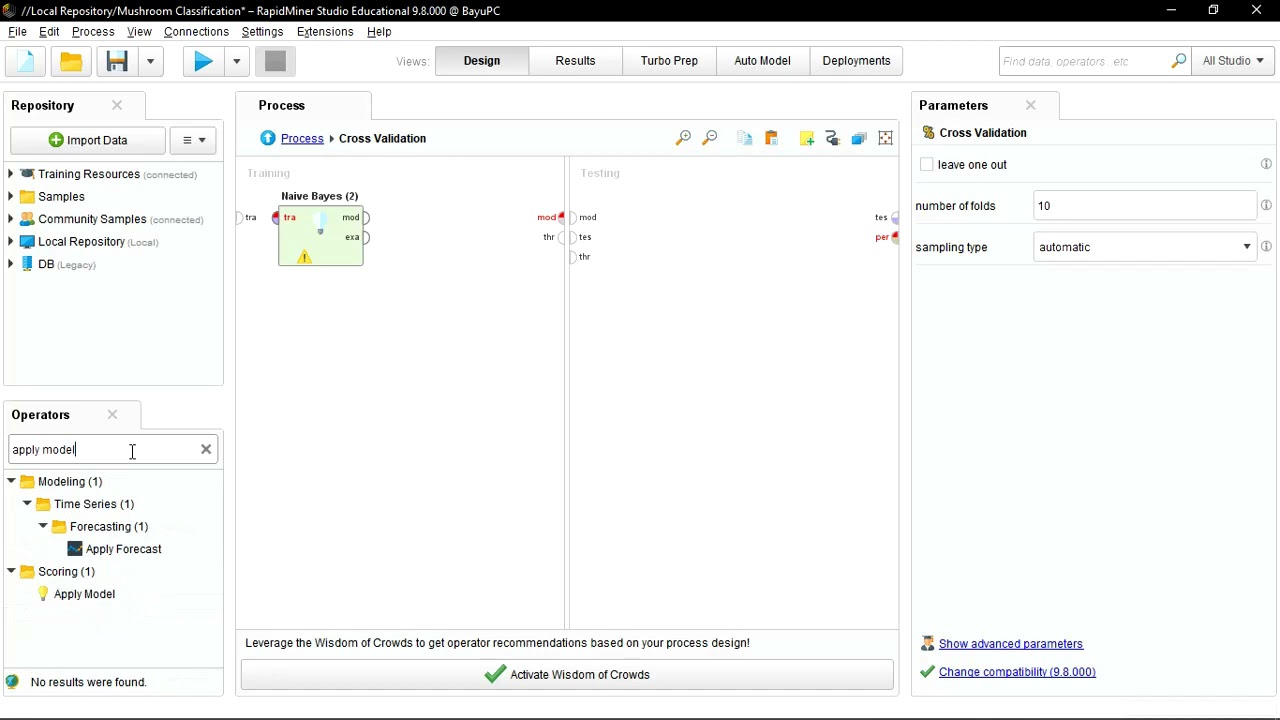Click the Import Data button
This screenshot has height=720, width=1280.
coord(88,140)
